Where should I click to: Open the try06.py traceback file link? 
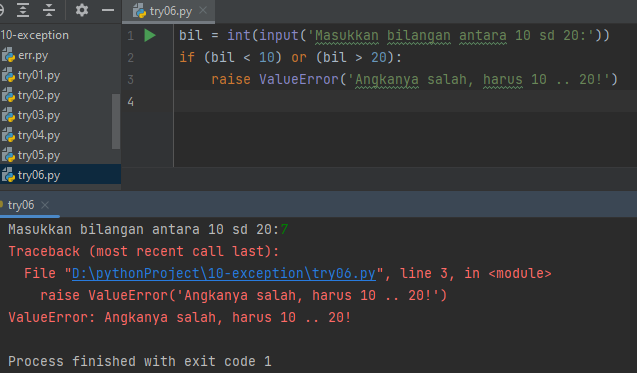[223, 273]
